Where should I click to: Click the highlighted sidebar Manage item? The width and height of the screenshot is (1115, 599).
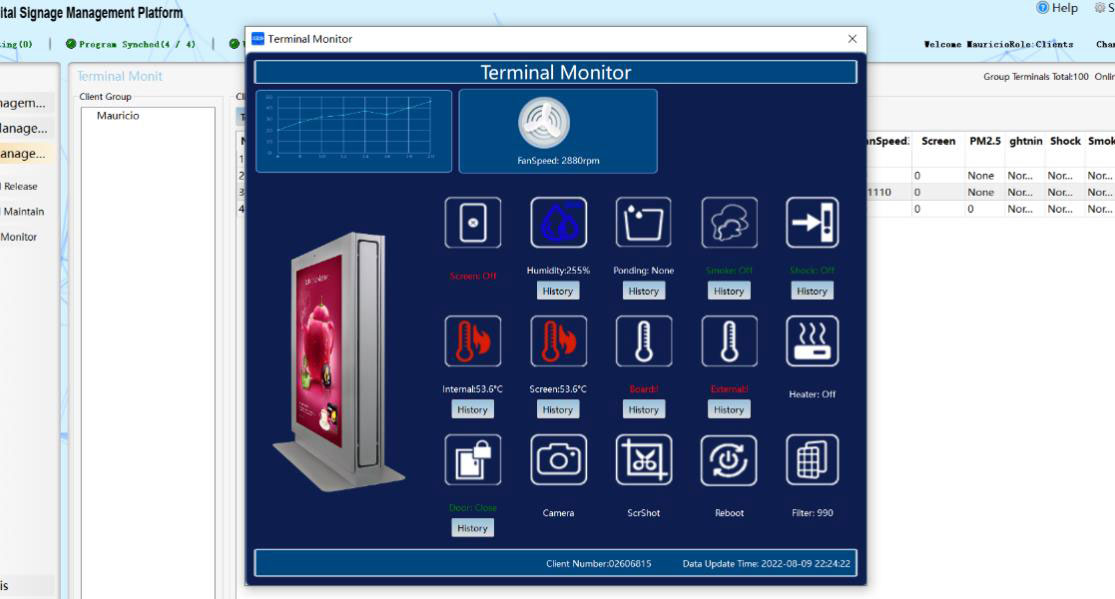pyautogui.click(x=26, y=154)
